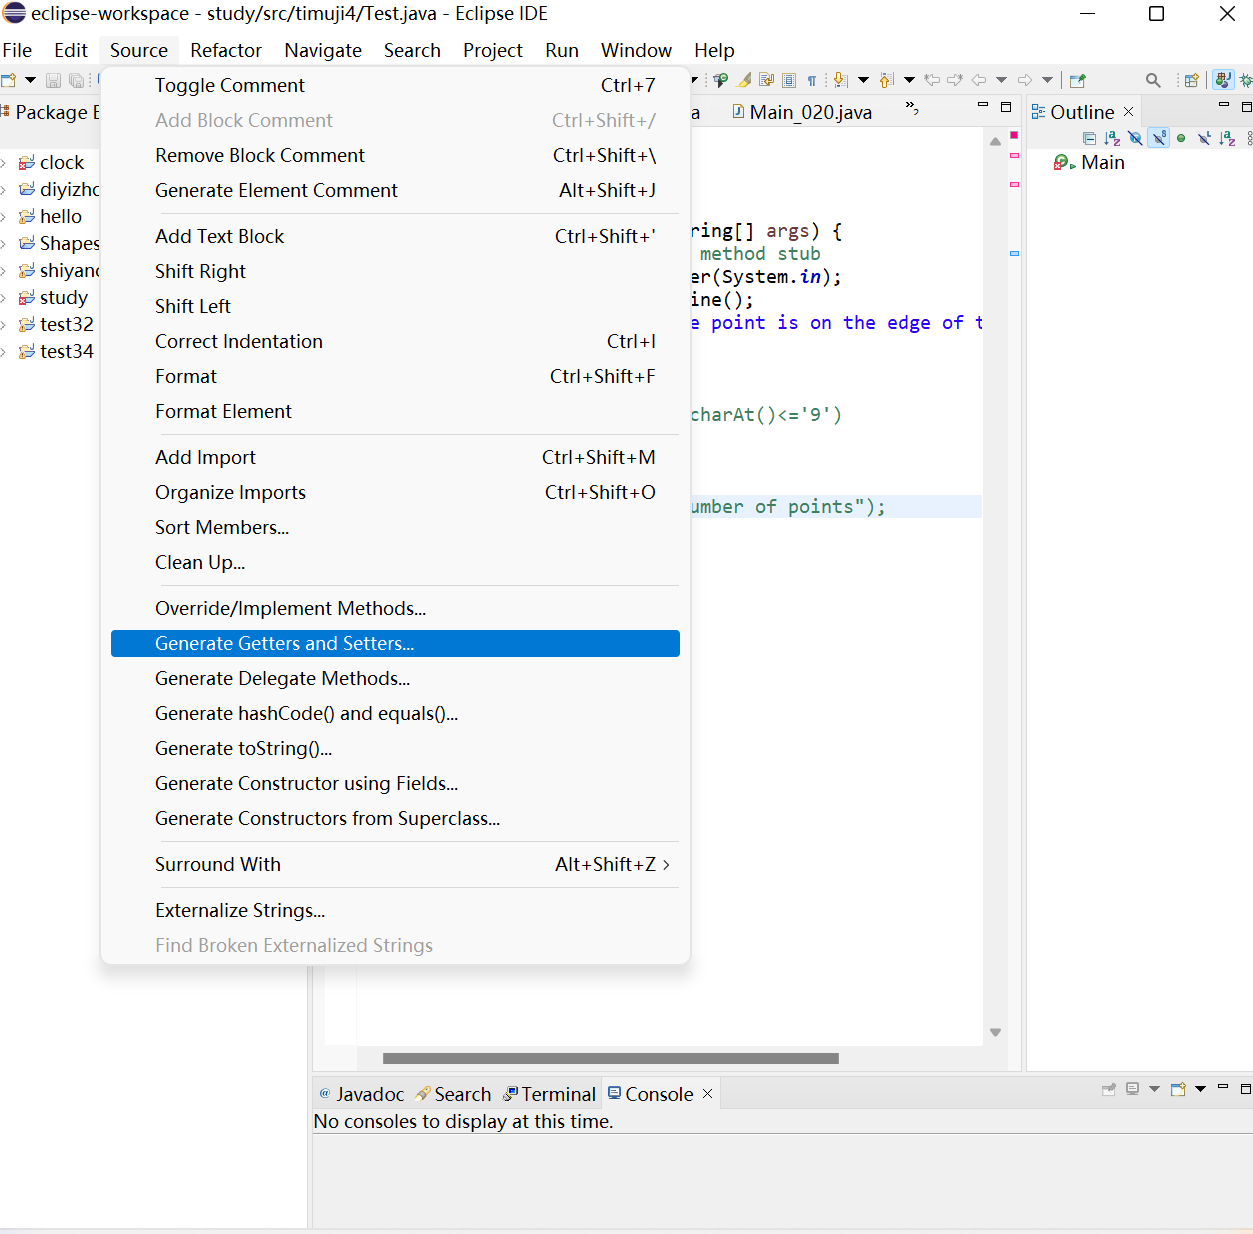Open the Previous Annotation dropdown arrow
Image resolution: width=1253 pixels, height=1234 pixels.
(x=909, y=80)
